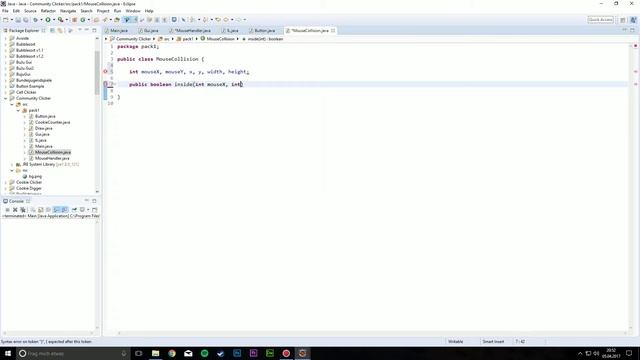
Task: Click the New Java Class green icon
Action: [83, 20]
